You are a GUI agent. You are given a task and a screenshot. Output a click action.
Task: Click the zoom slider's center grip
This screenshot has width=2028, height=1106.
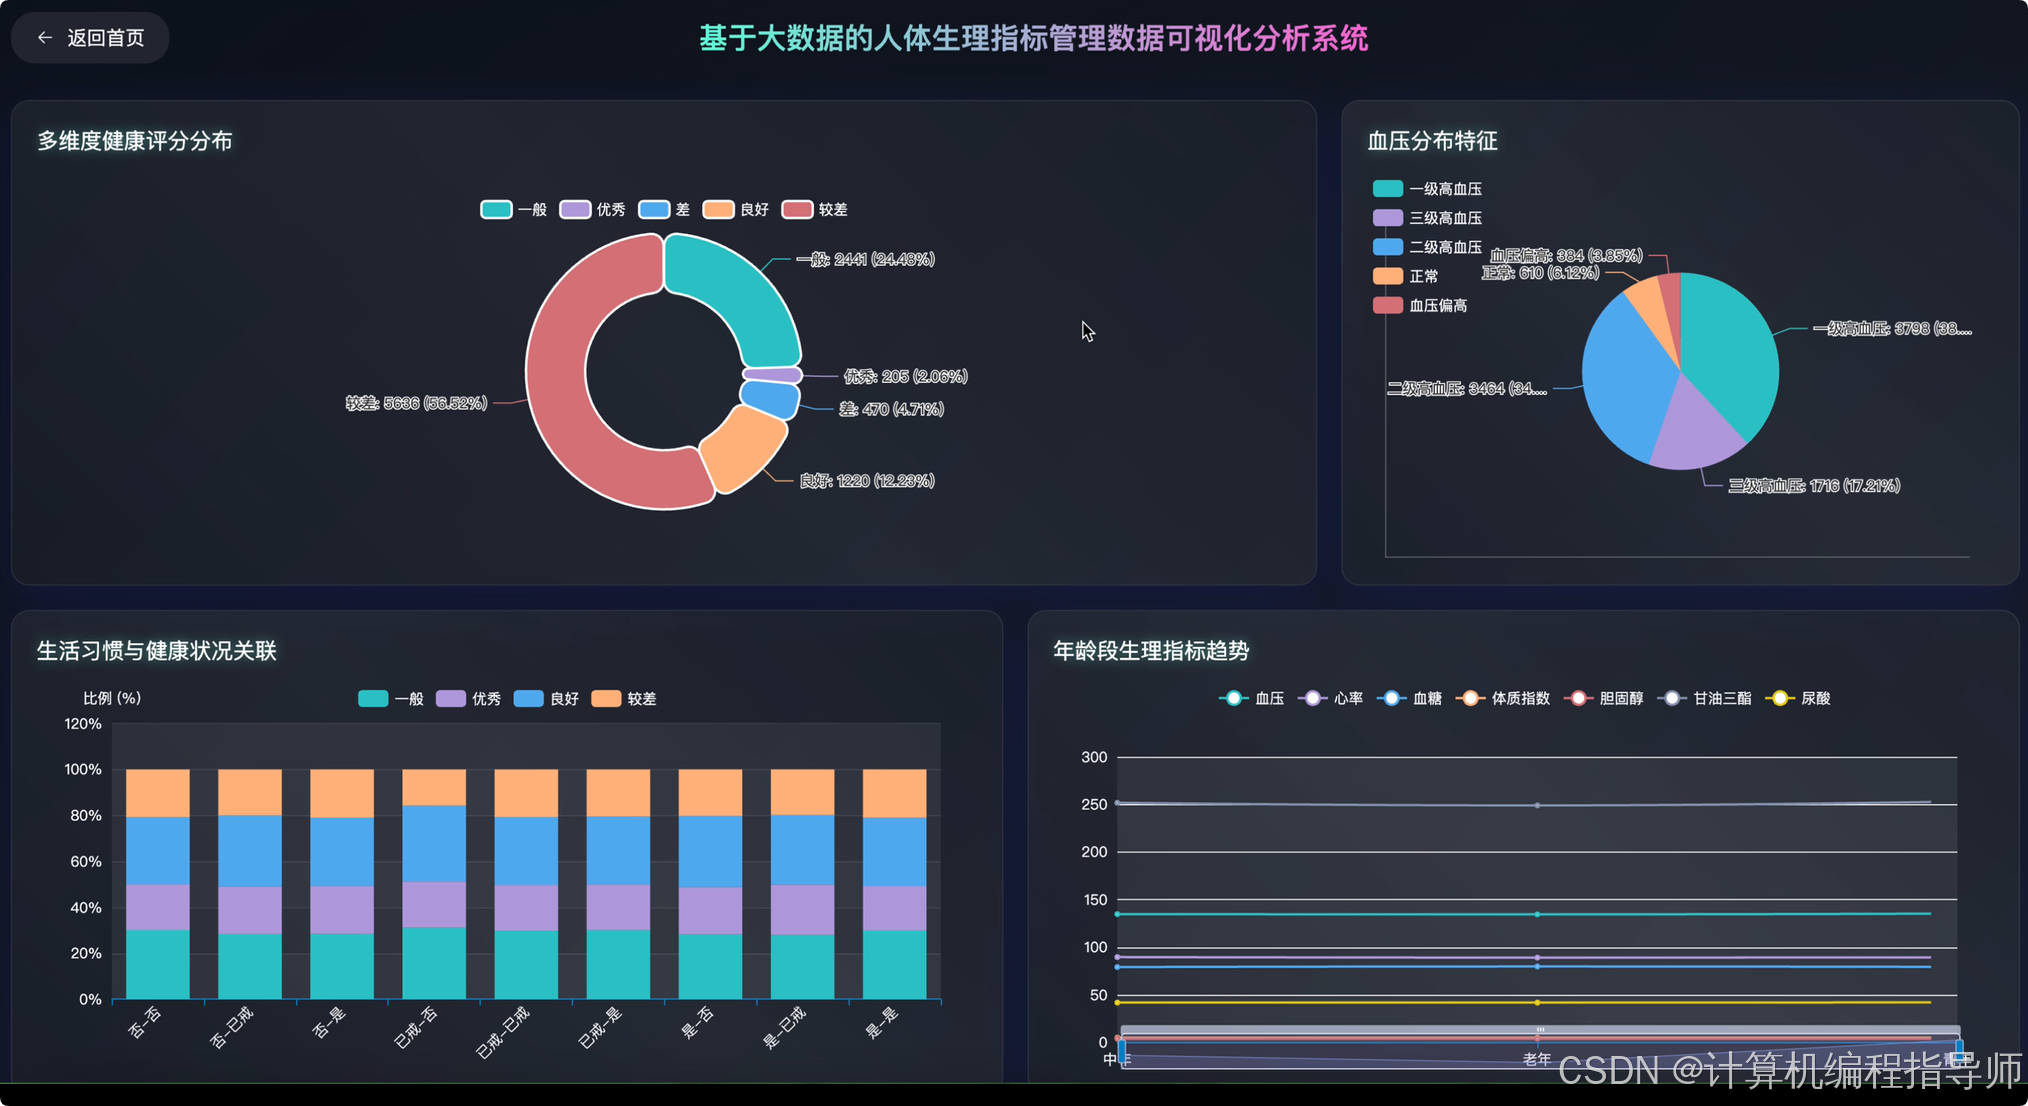point(1540,1029)
